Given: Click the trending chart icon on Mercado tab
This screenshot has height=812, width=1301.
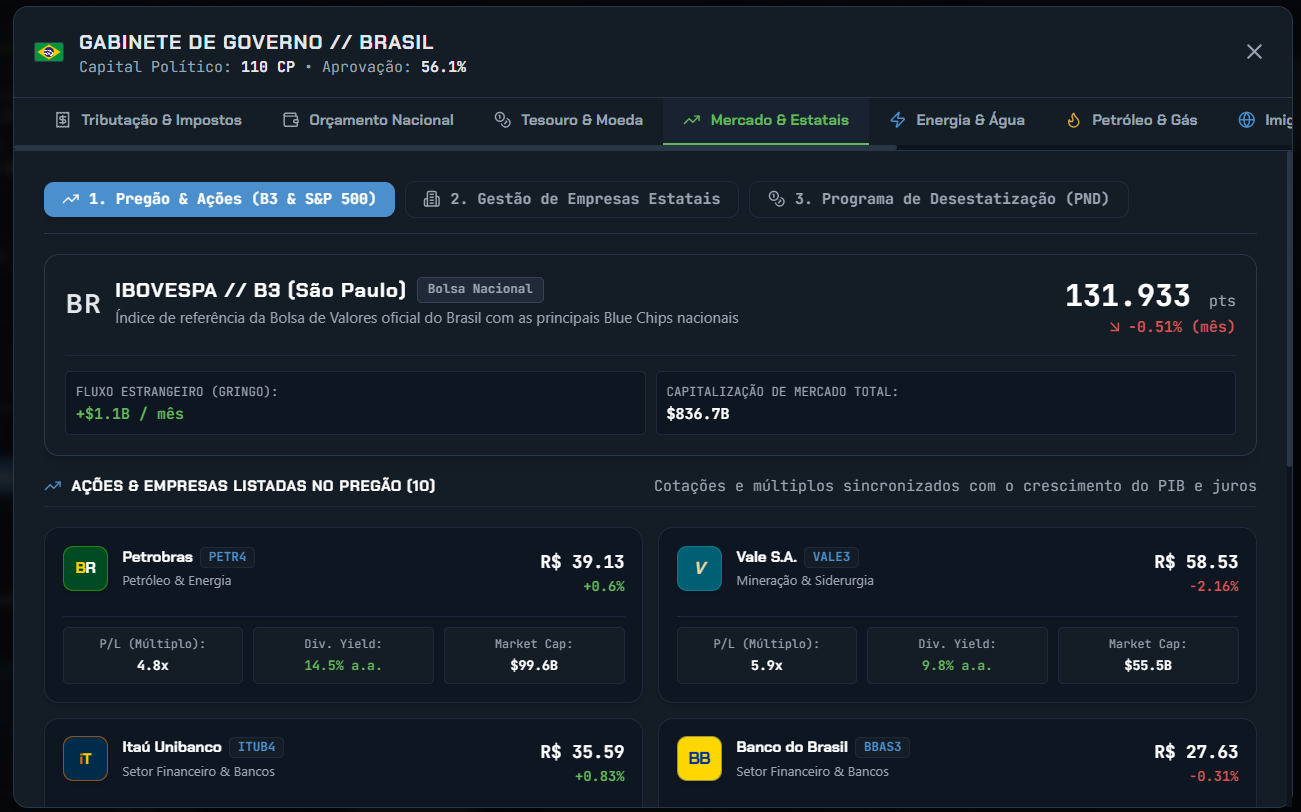Looking at the screenshot, I should coord(691,120).
